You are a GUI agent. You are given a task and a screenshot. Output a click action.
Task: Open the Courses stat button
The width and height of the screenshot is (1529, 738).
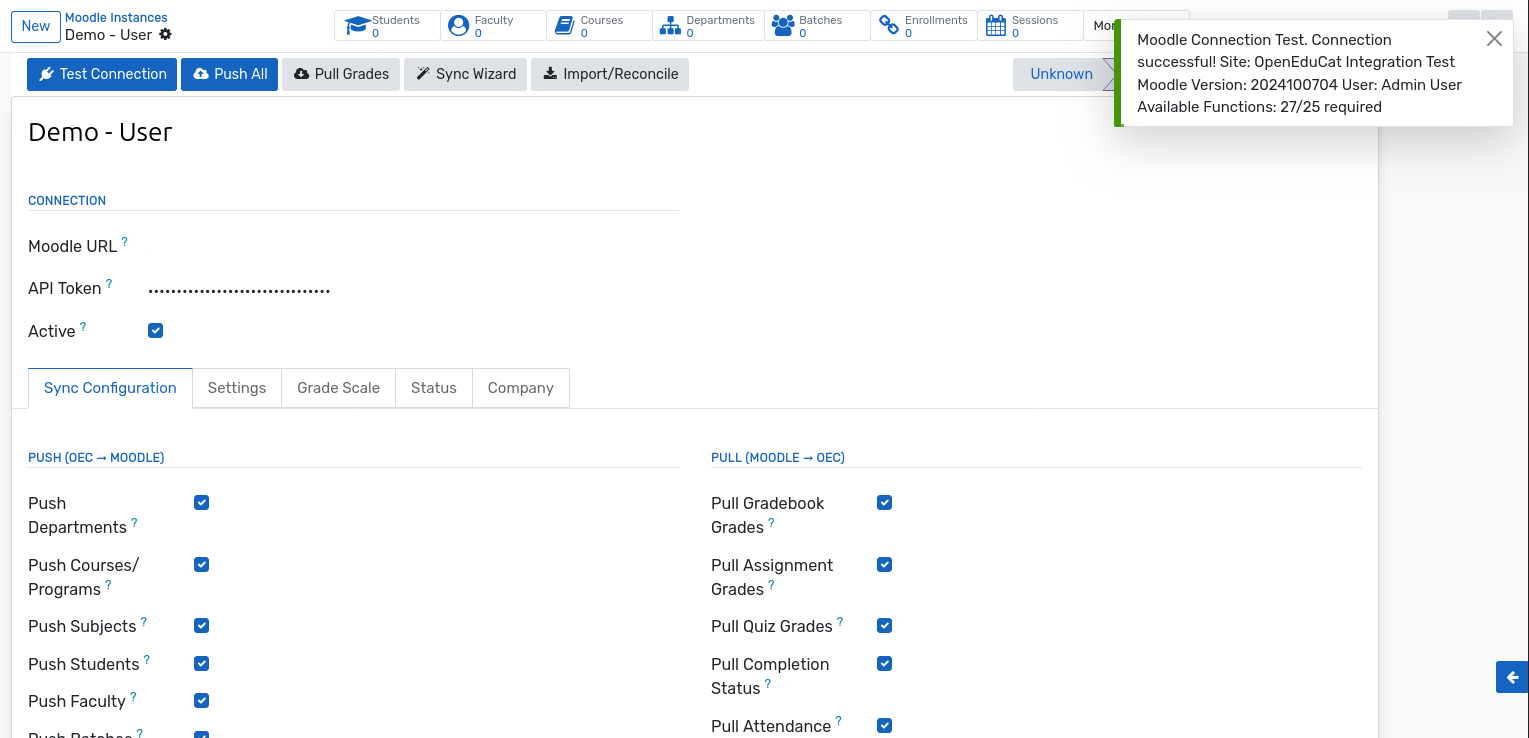pyautogui.click(x=599, y=26)
